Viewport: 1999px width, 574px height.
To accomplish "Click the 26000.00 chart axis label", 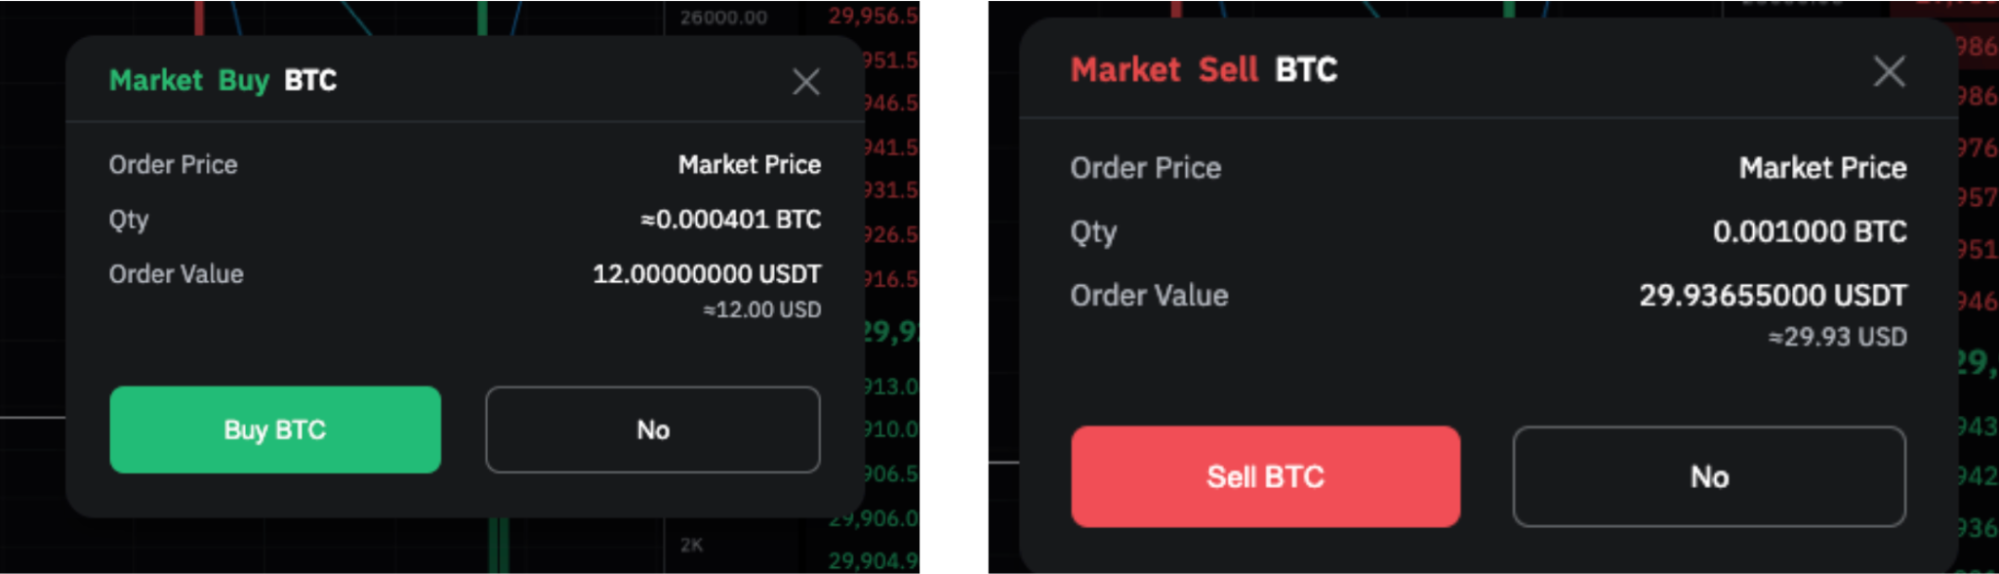I will click(723, 17).
